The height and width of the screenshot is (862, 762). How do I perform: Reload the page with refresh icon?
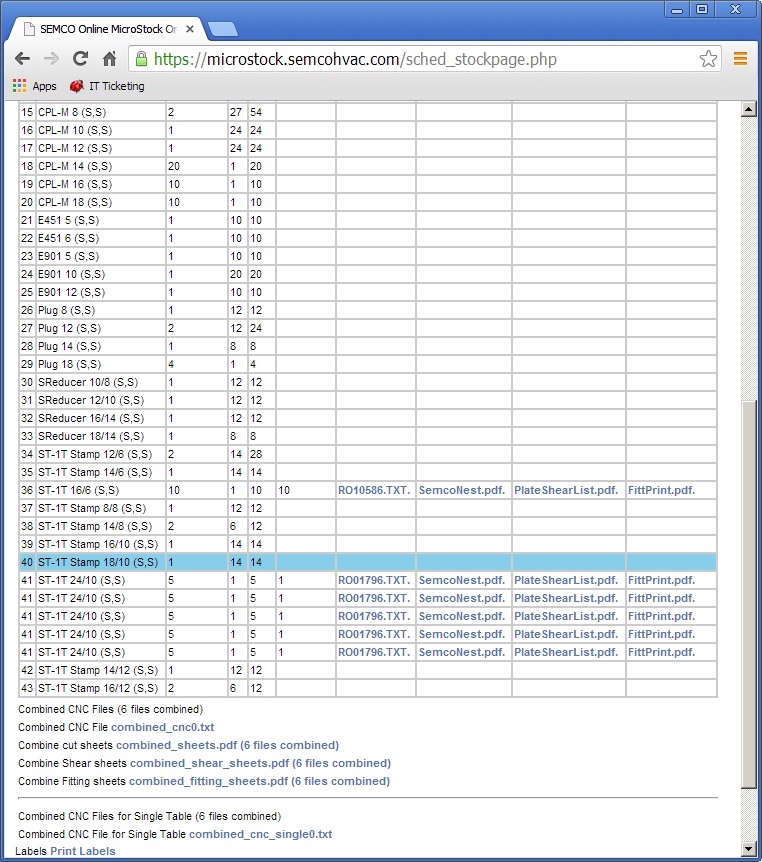click(x=80, y=59)
